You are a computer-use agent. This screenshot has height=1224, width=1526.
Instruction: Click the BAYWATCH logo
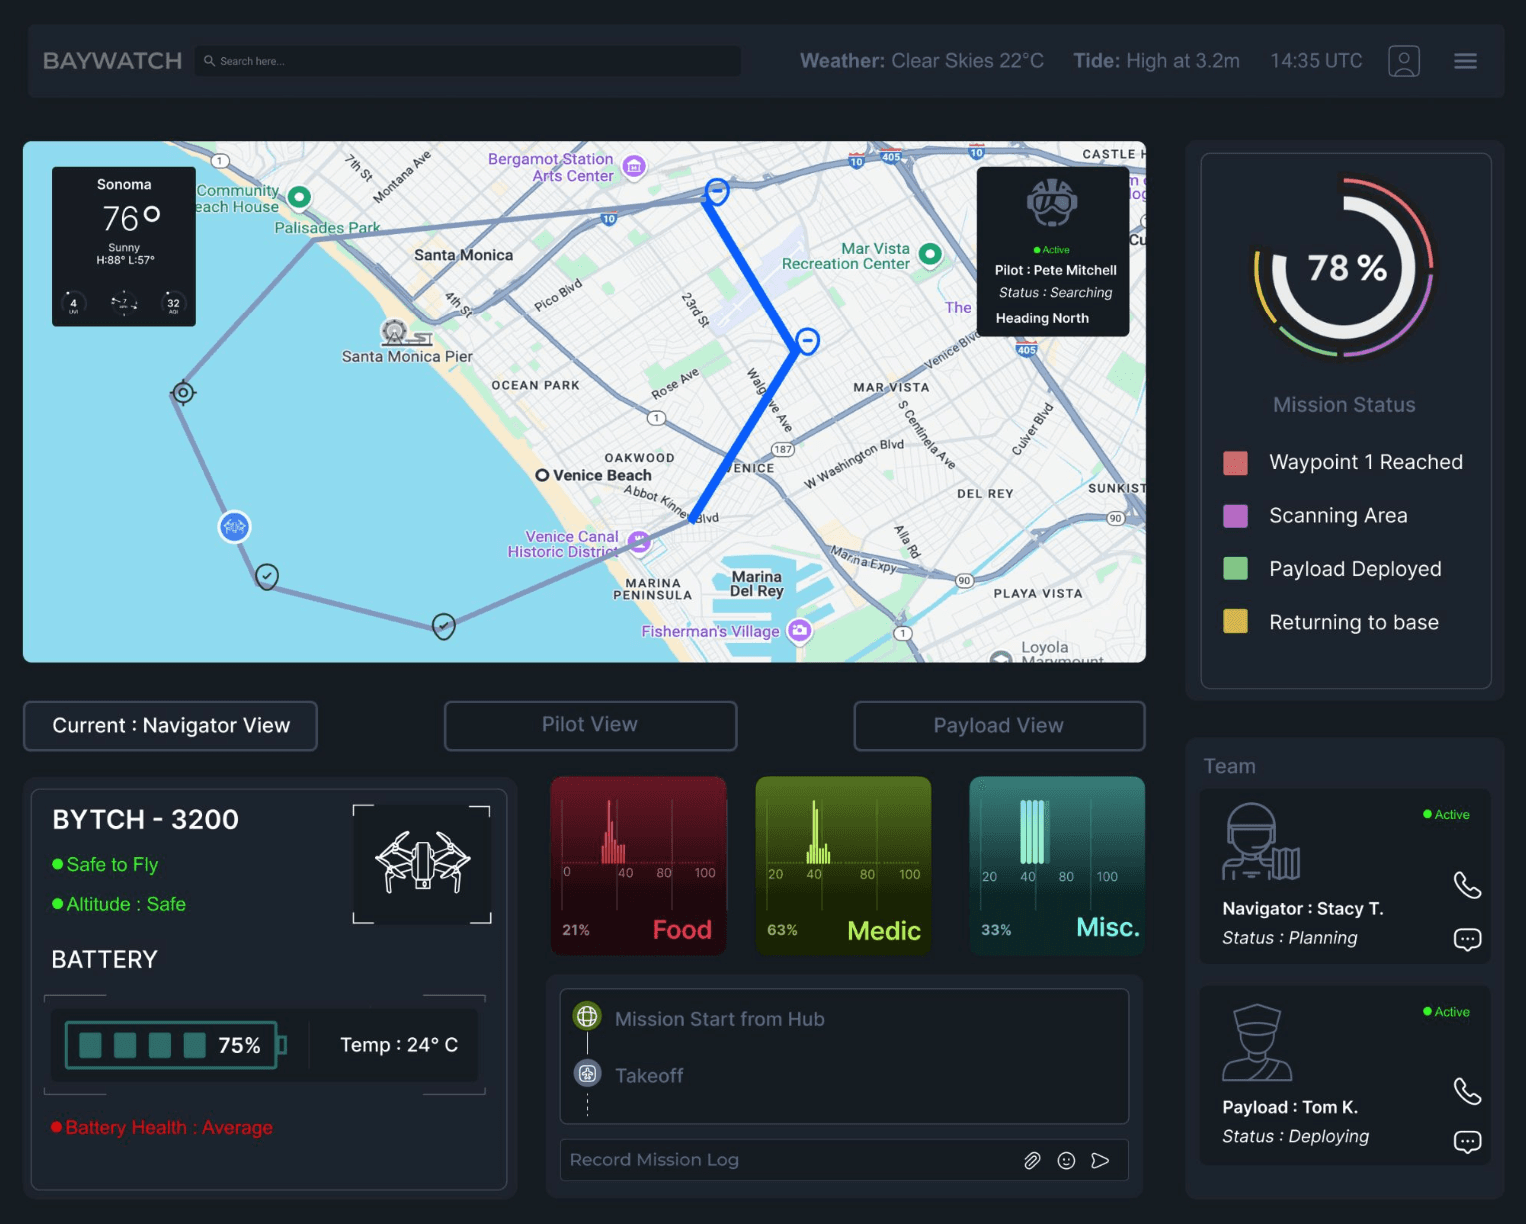pos(112,61)
